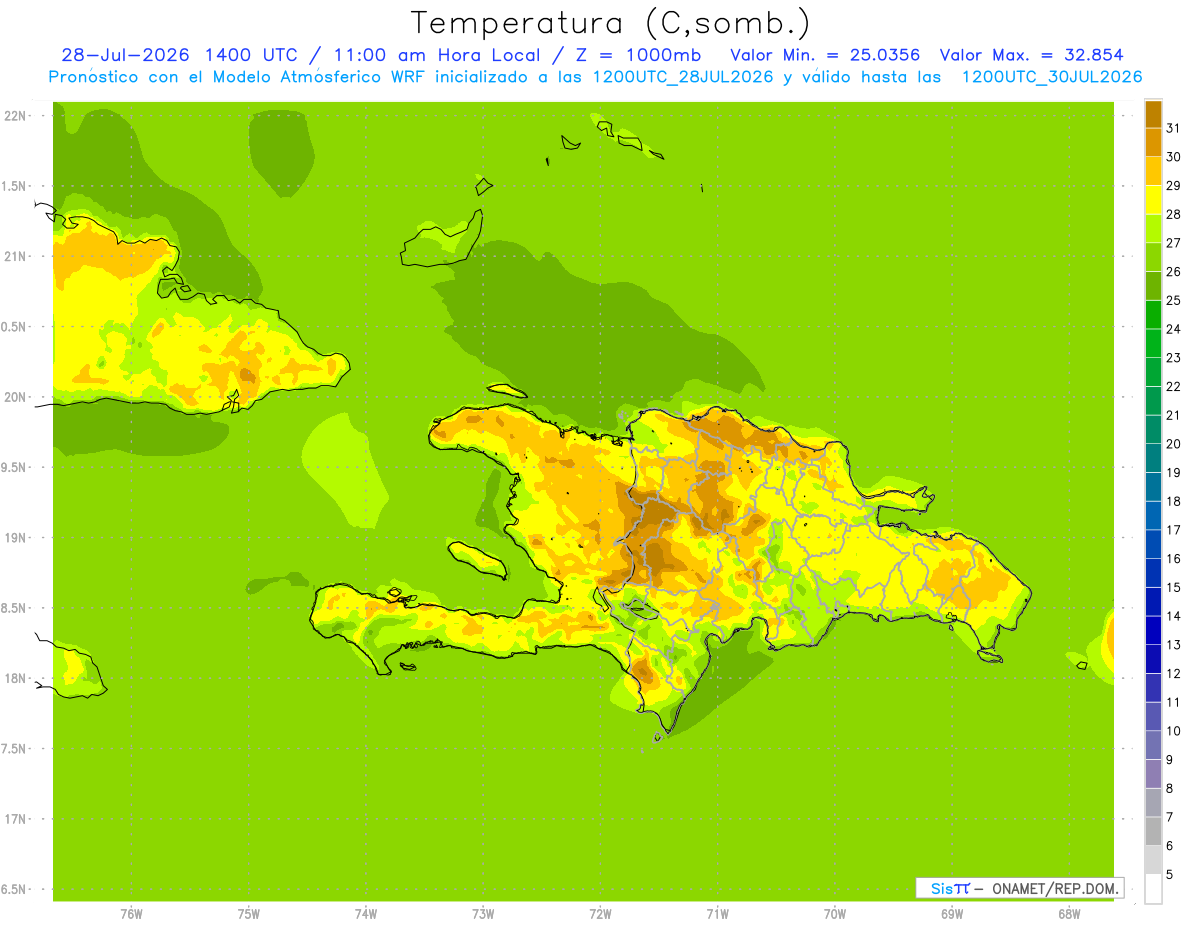Click the colorbar label "10"
The width and height of the screenshot is (1200, 927).
tap(1173, 731)
